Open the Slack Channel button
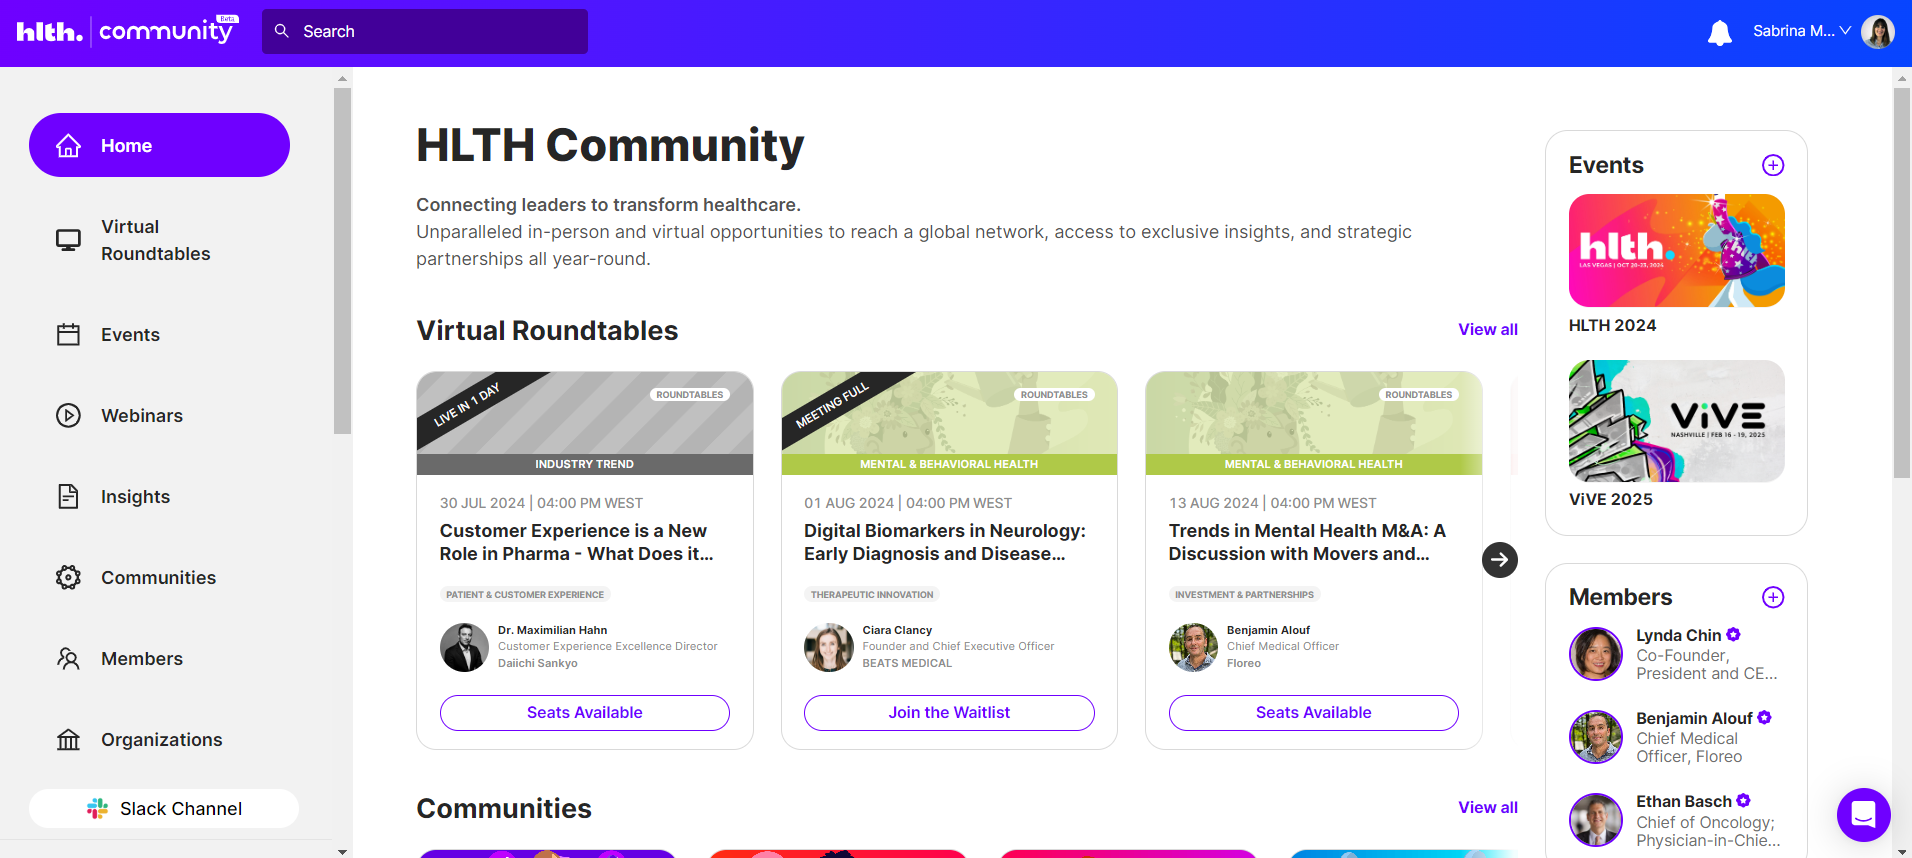1912x858 pixels. (164, 809)
